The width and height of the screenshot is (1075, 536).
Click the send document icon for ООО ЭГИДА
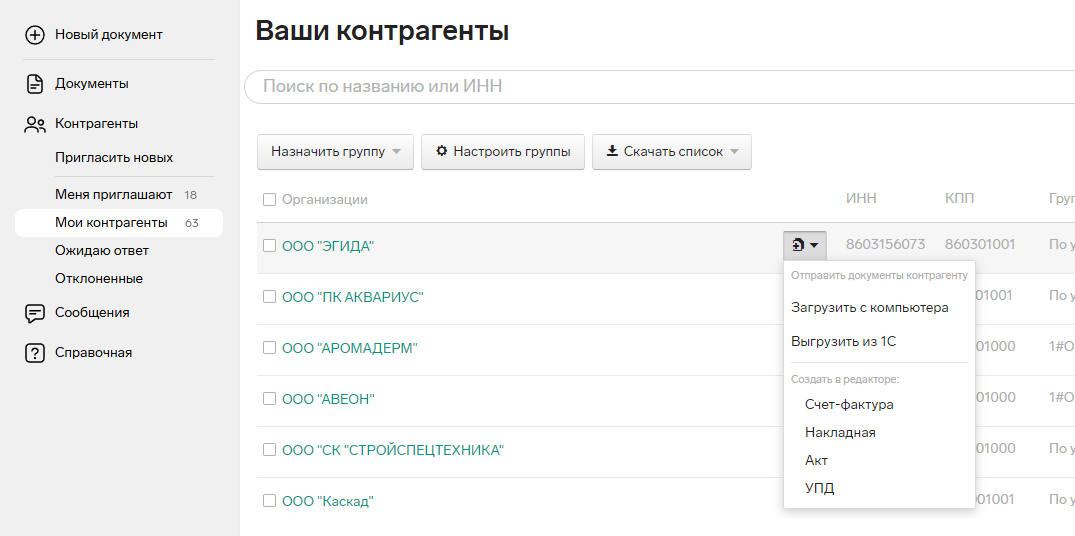(798, 245)
